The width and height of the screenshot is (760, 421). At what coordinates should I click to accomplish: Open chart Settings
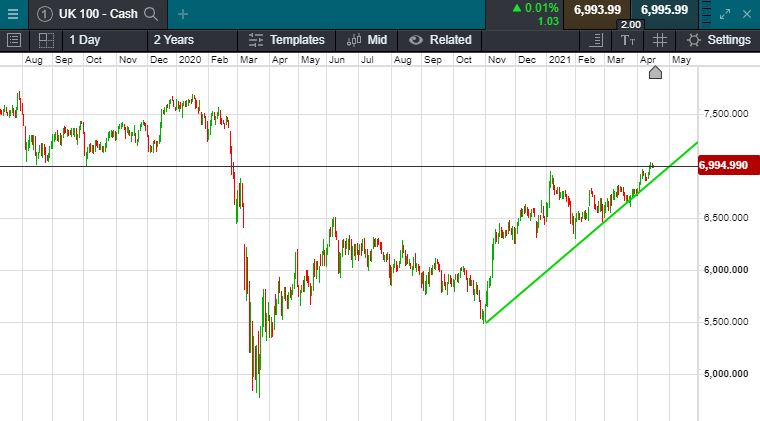click(x=718, y=40)
